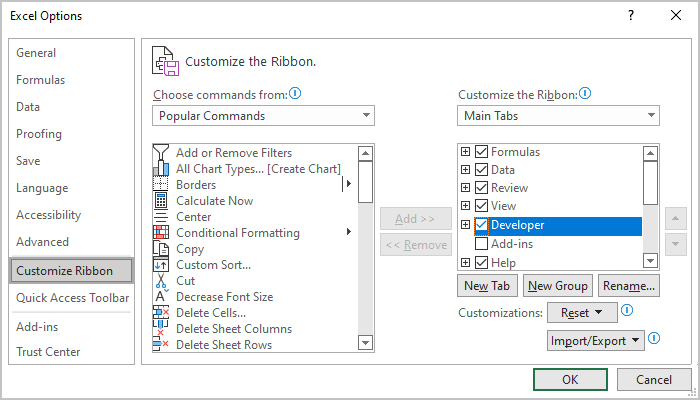The height and width of the screenshot is (400, 700).
Task: Enable the Add-ins checkbox
Action: (x=482, y=243)
